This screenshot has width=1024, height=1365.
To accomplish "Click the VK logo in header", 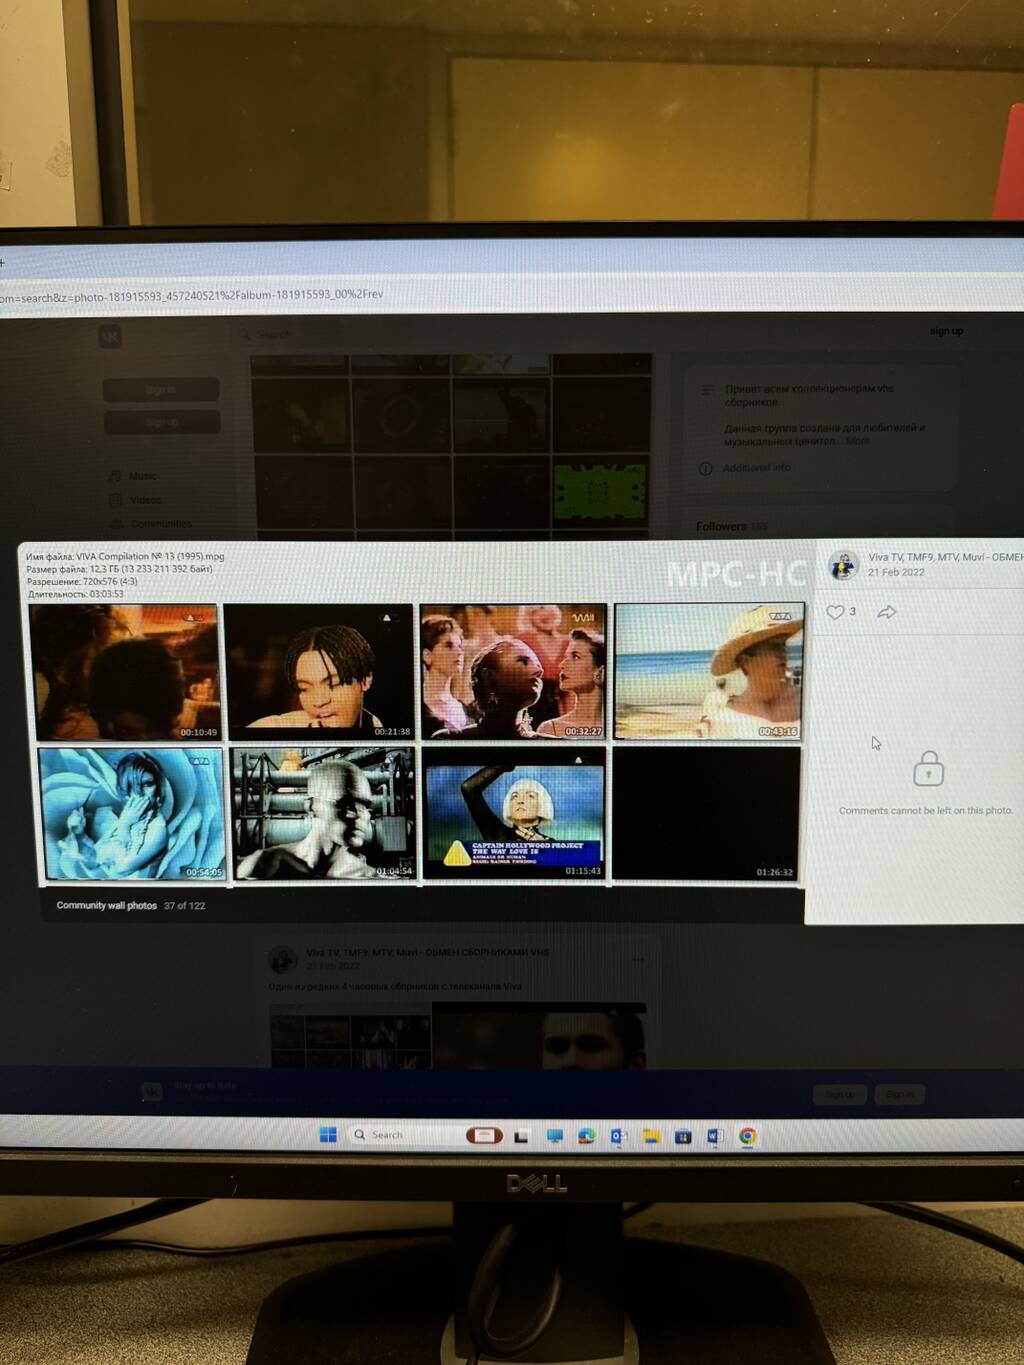I will (x=110, y=337).
